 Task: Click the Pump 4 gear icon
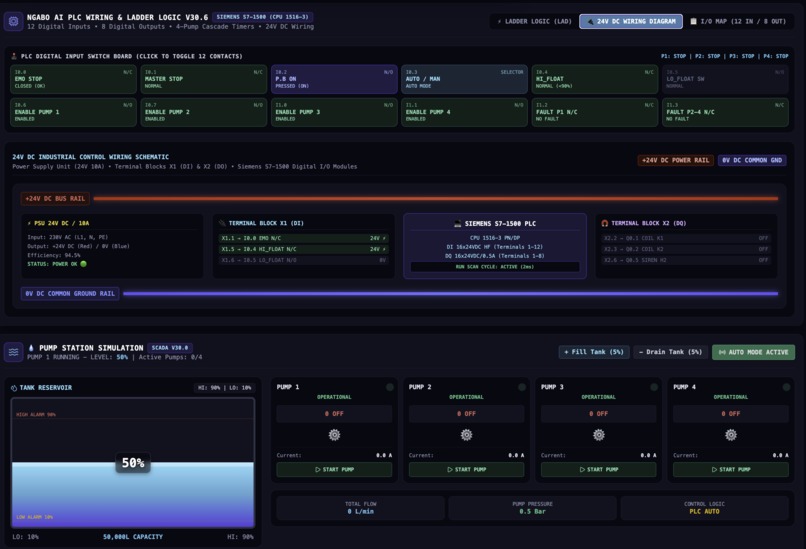(x=731, y=435)
